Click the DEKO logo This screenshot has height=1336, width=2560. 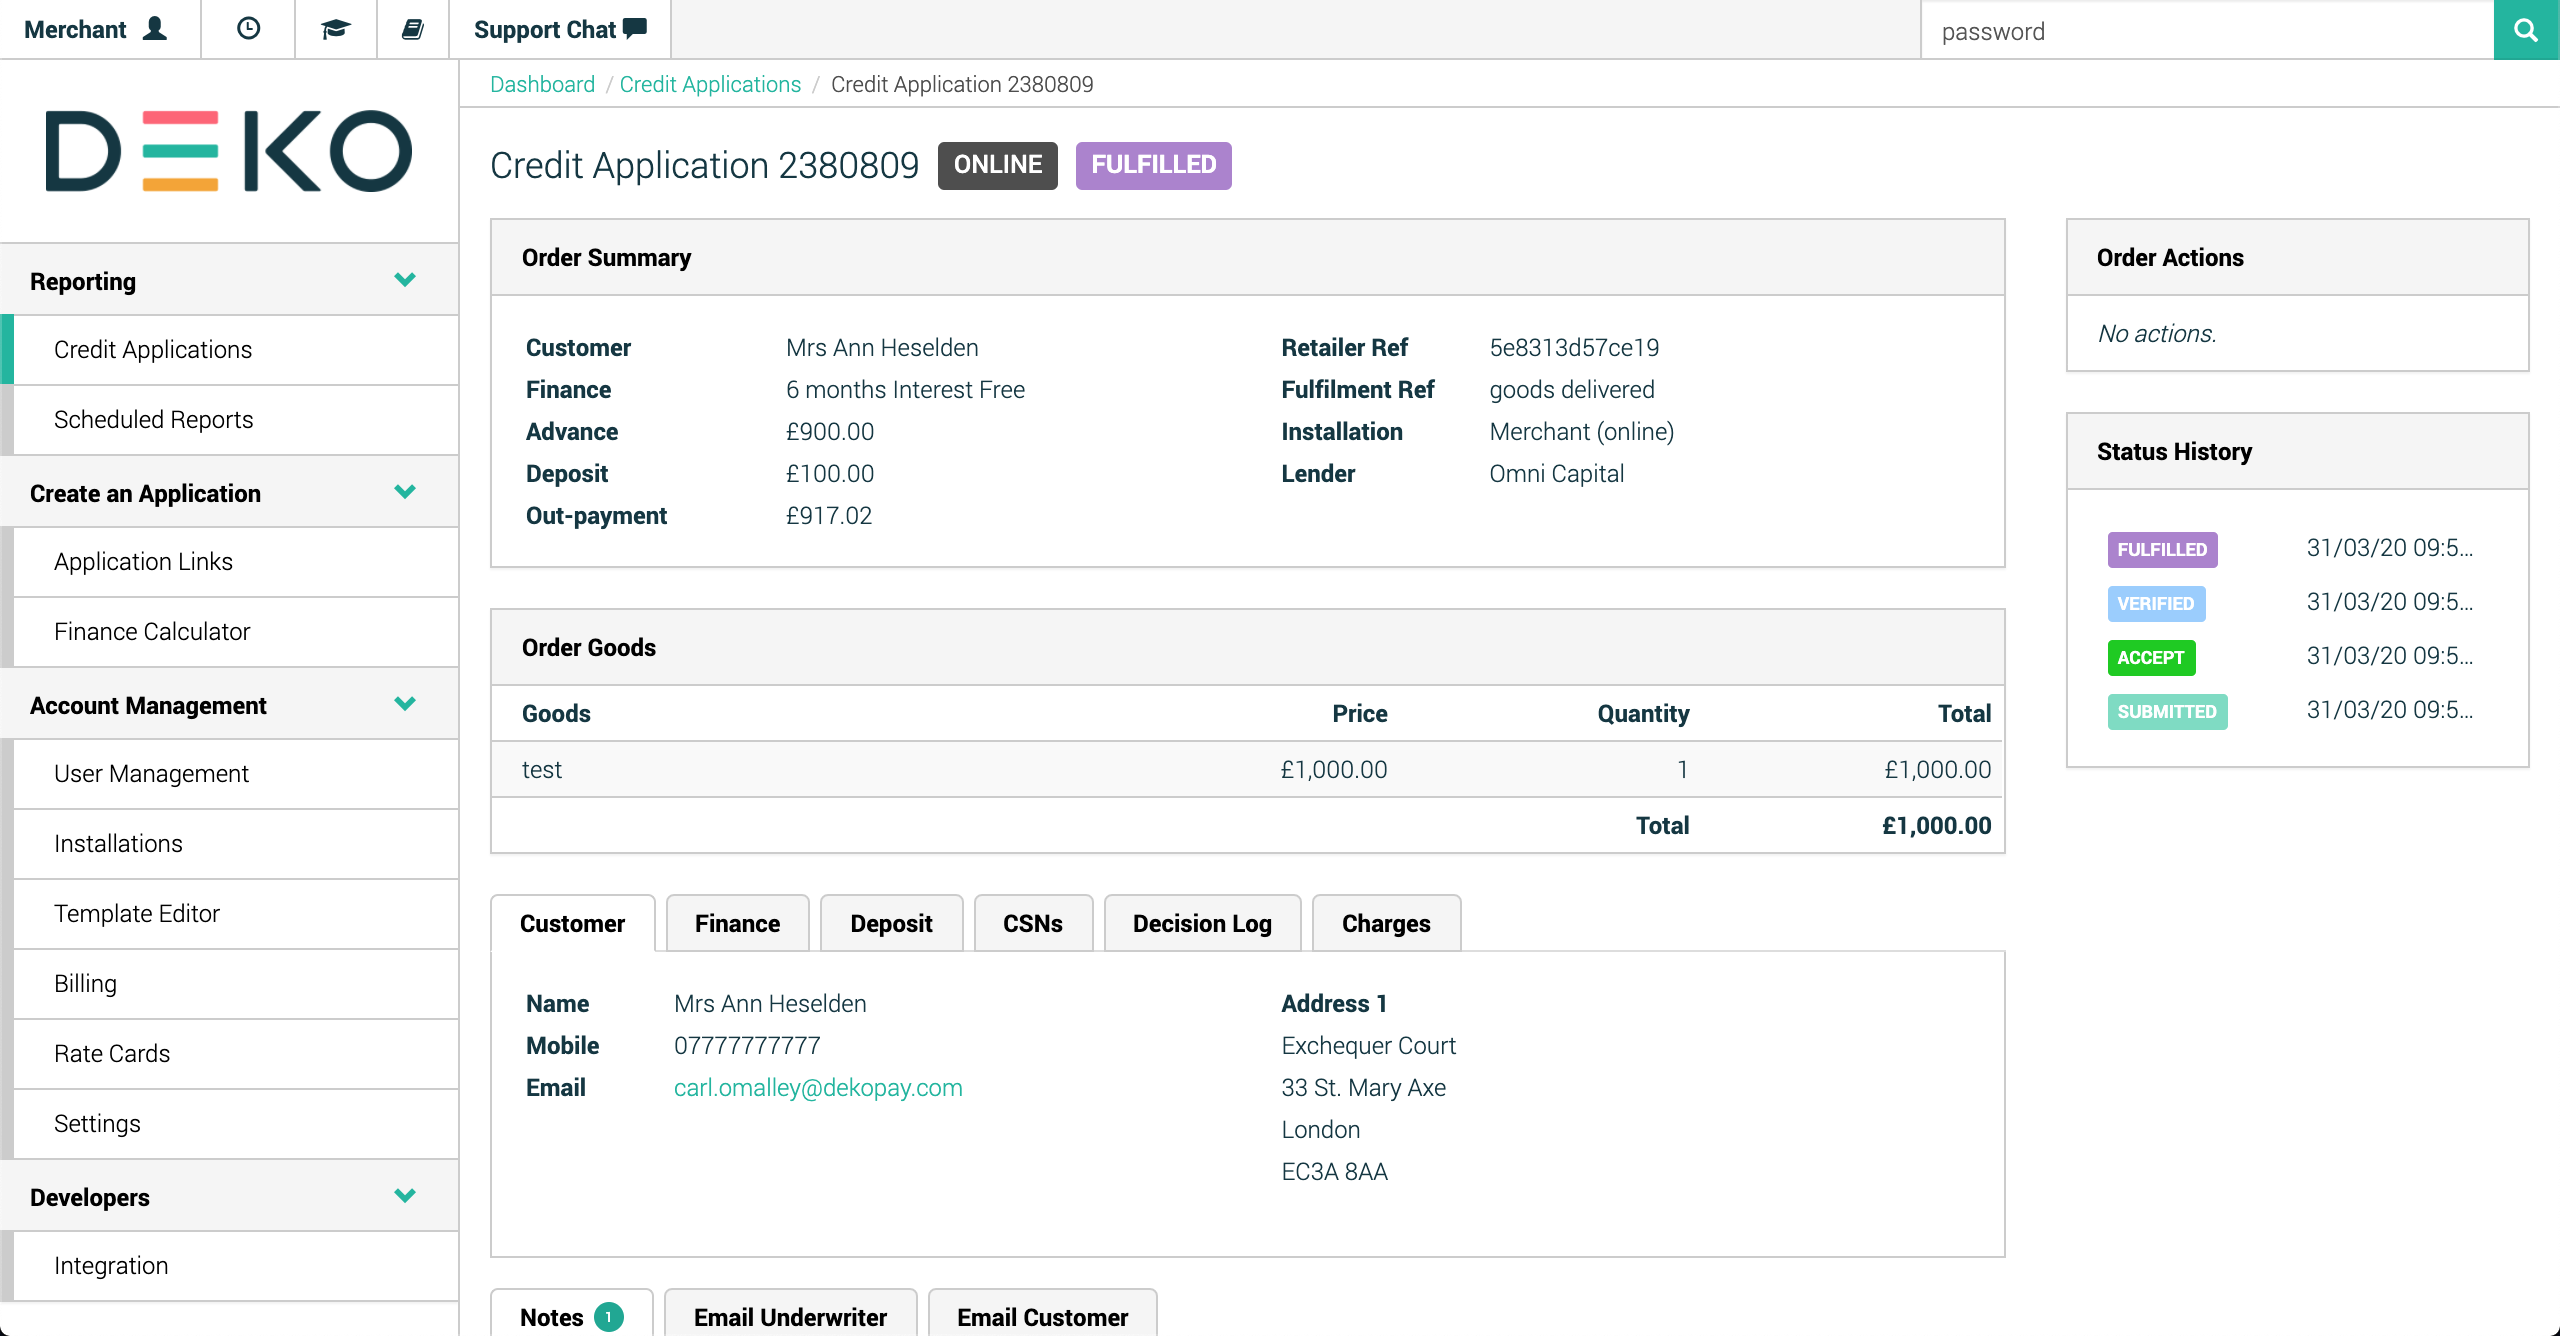[x=229, y=151]
